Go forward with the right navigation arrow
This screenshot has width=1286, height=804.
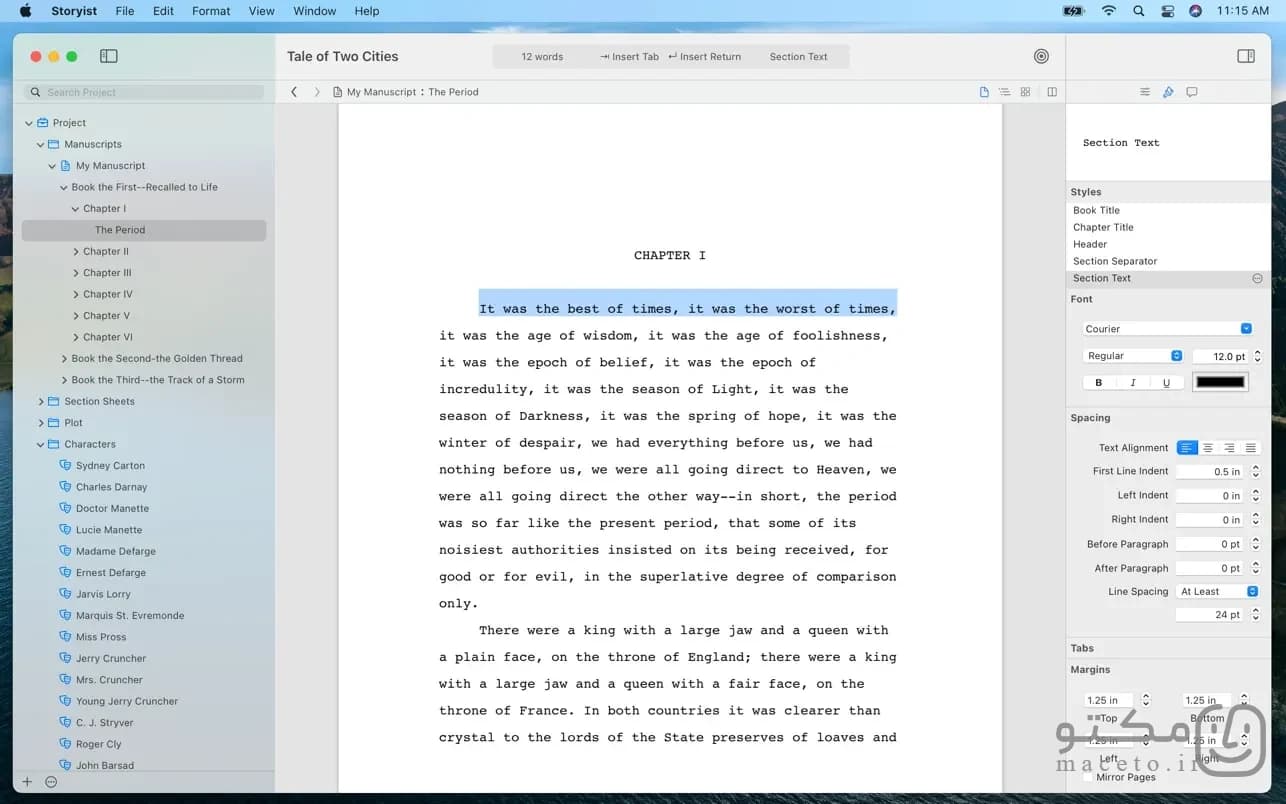[317, 92]
